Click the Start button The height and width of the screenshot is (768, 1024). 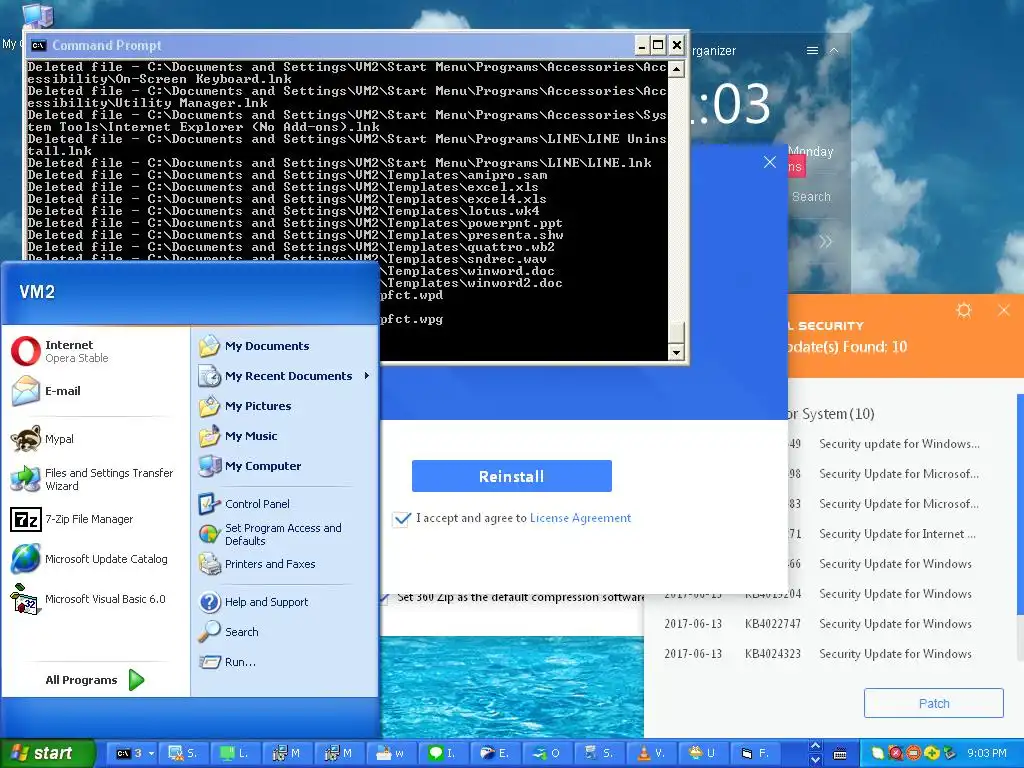(47, 753)
